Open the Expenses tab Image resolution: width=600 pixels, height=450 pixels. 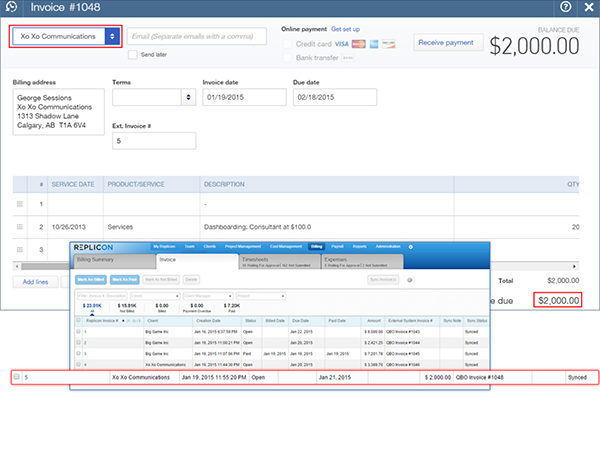click(362, 261)
